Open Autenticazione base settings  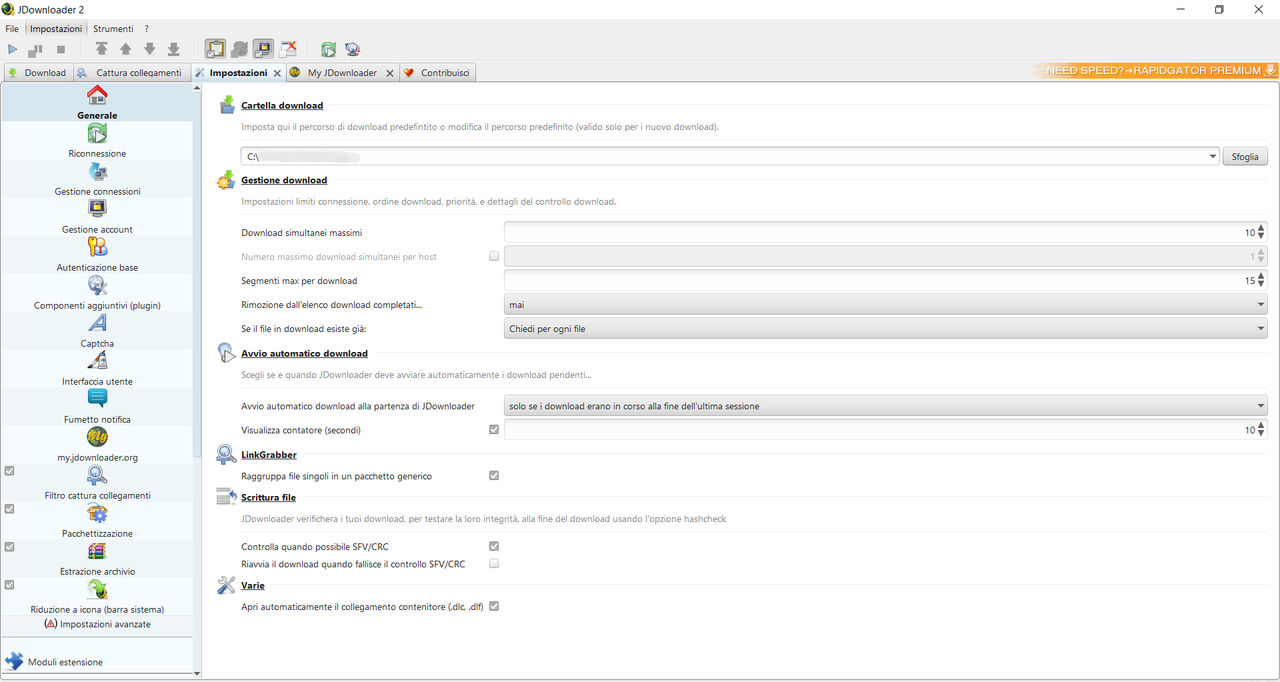[97, 255]
